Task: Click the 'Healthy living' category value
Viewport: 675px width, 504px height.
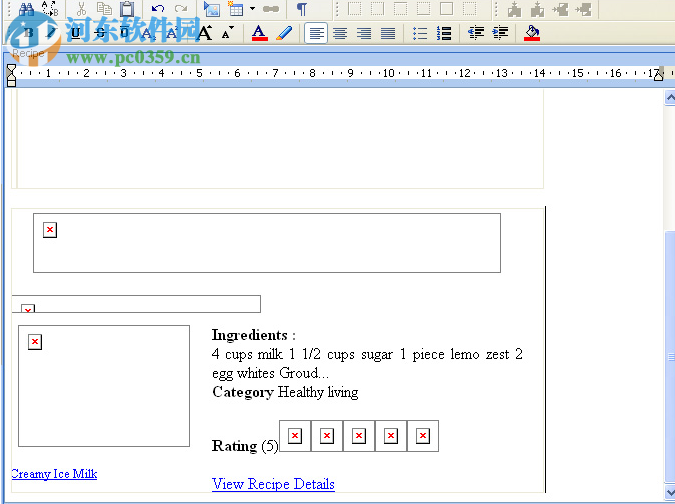Action: point(318,392)
